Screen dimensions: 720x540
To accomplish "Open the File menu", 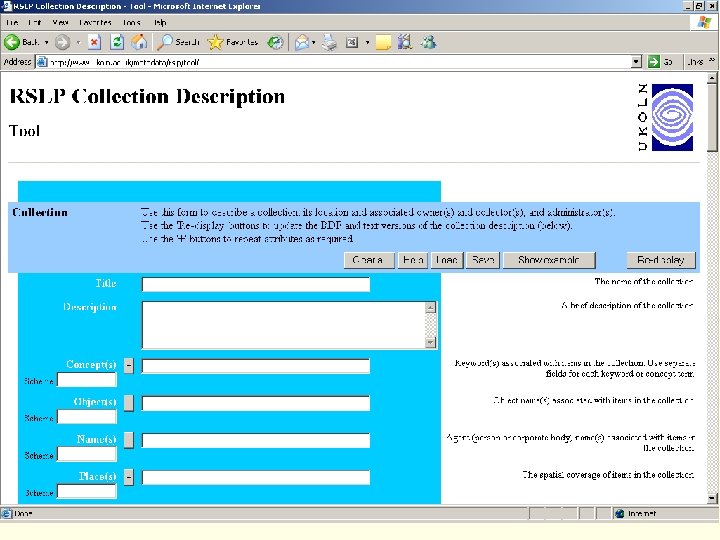I will 12,22.
